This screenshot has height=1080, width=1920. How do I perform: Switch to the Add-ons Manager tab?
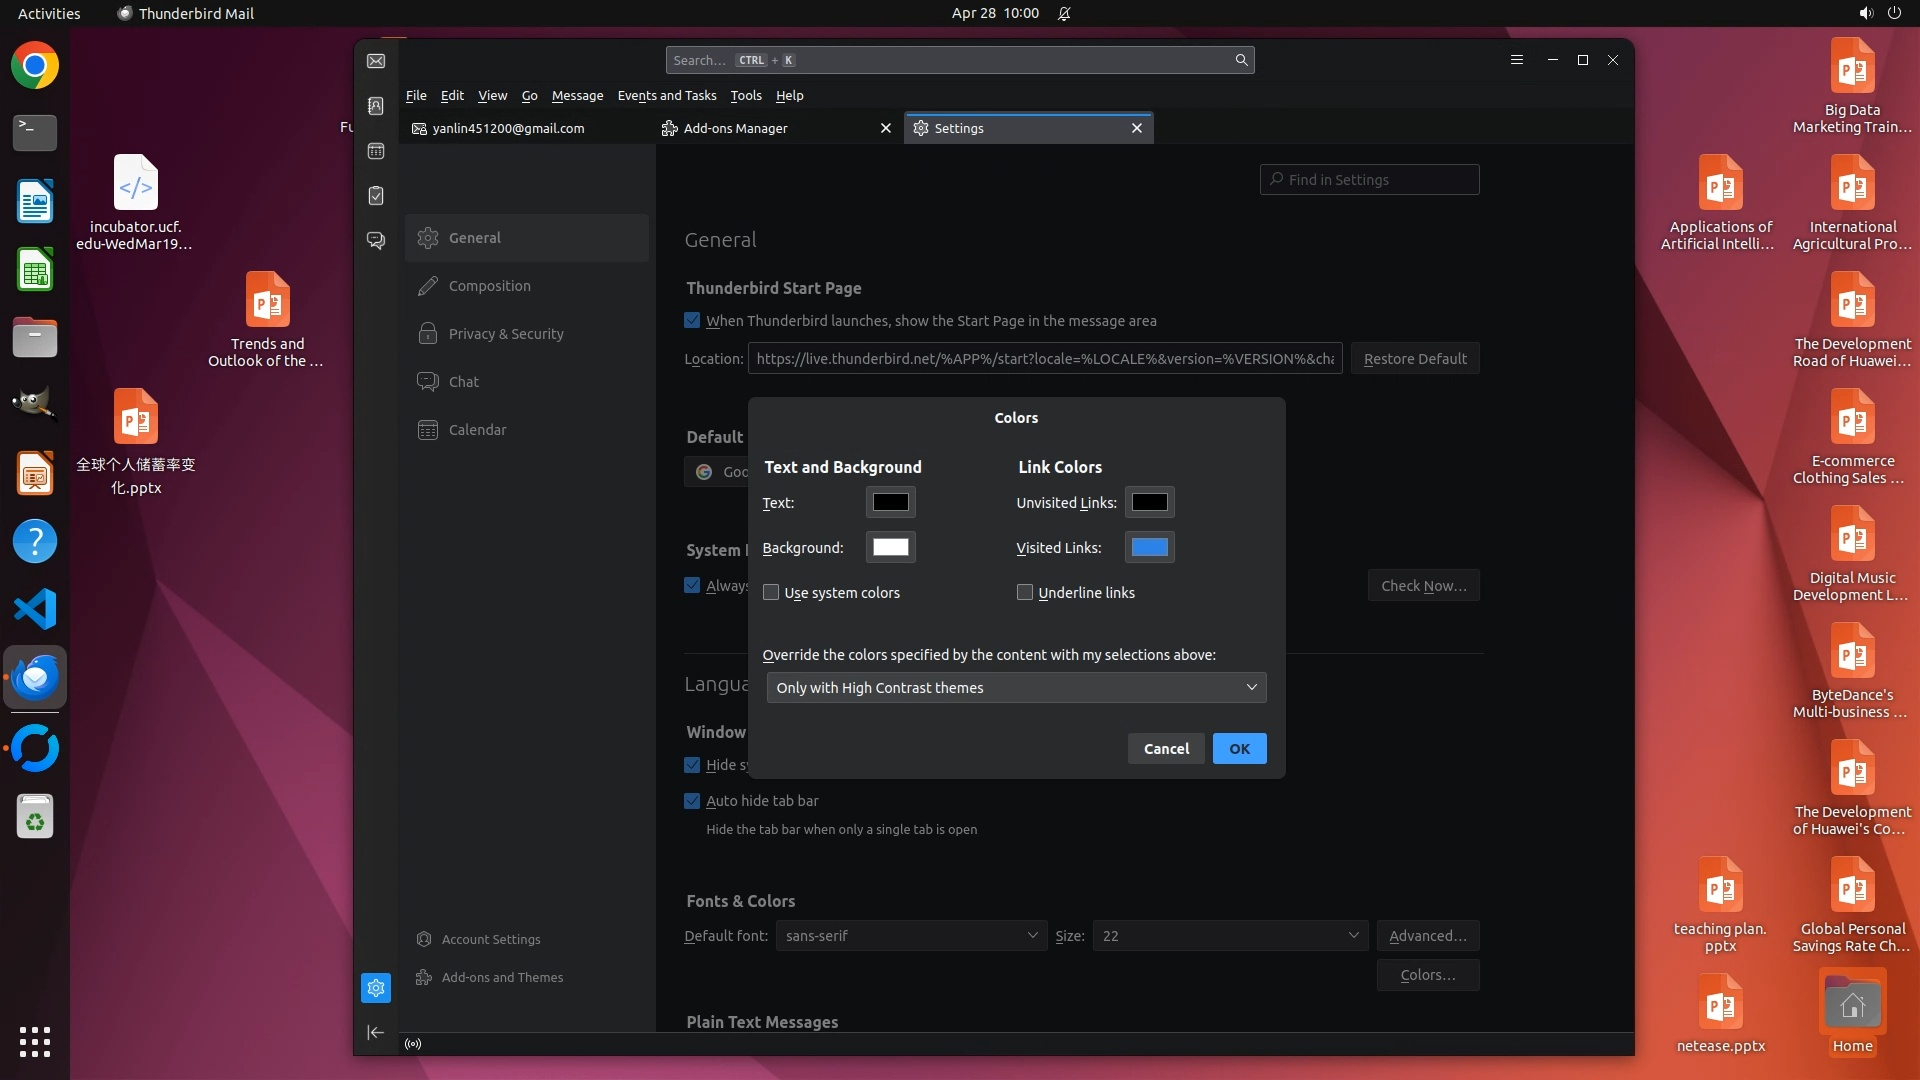tap(736, 128)
